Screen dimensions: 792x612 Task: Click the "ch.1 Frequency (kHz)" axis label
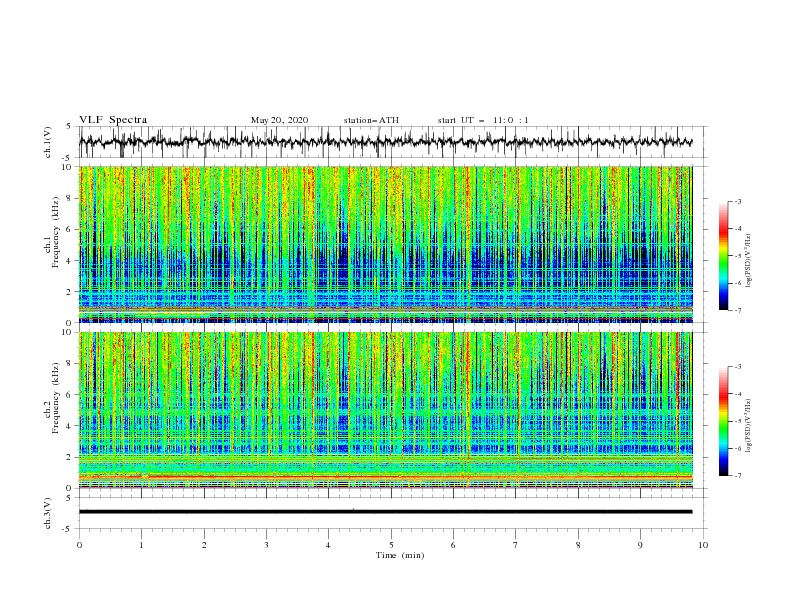click(53, 232)
